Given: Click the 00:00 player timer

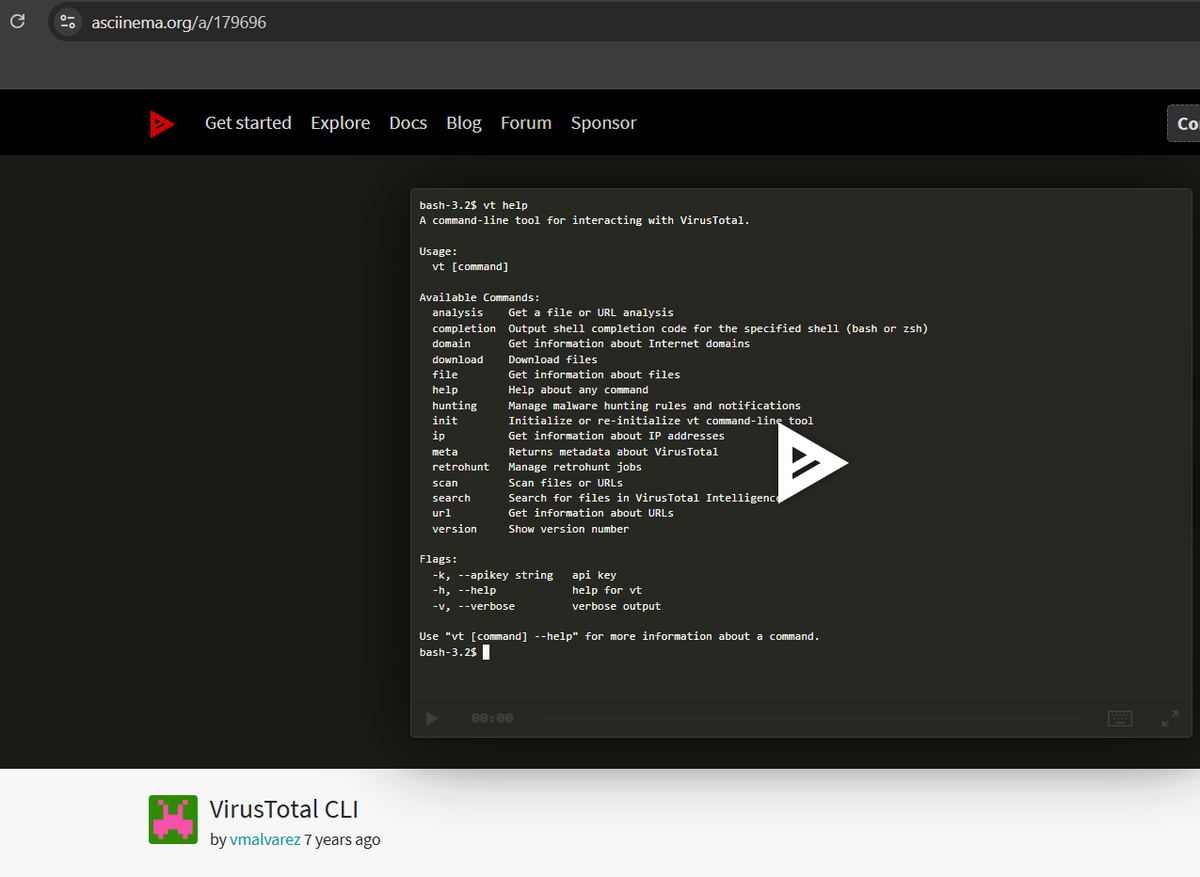Looking at the screenshot, I should click(492, 718).
